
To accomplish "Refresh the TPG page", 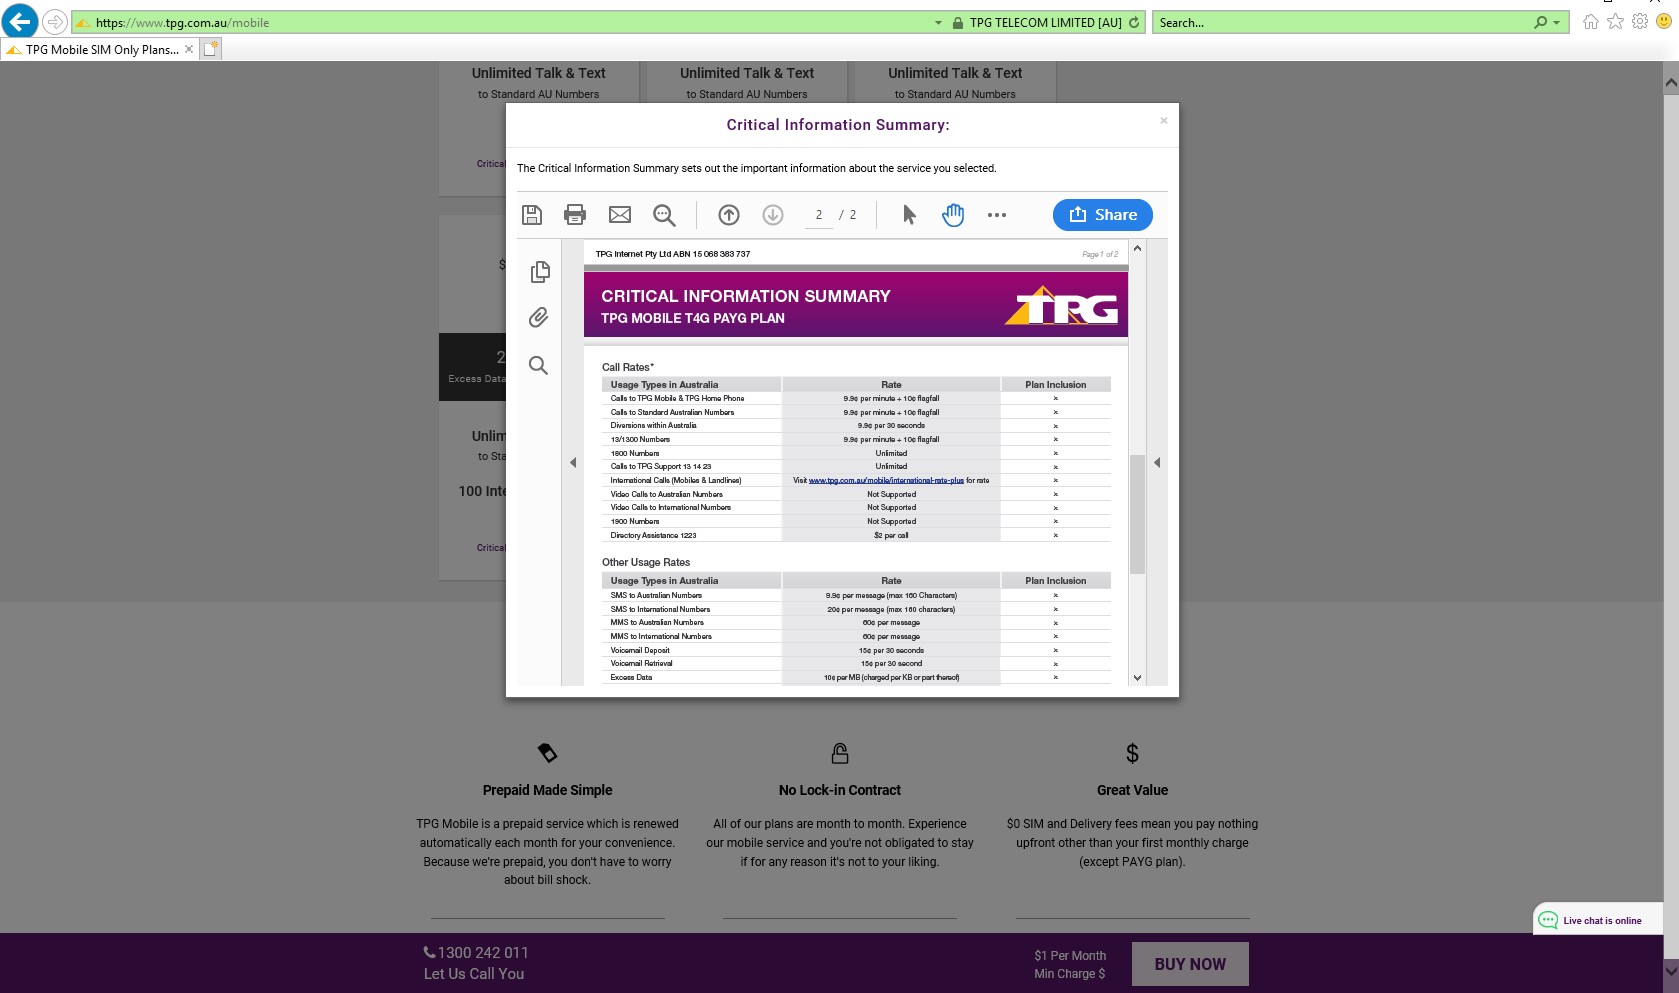I will 1134,22.
